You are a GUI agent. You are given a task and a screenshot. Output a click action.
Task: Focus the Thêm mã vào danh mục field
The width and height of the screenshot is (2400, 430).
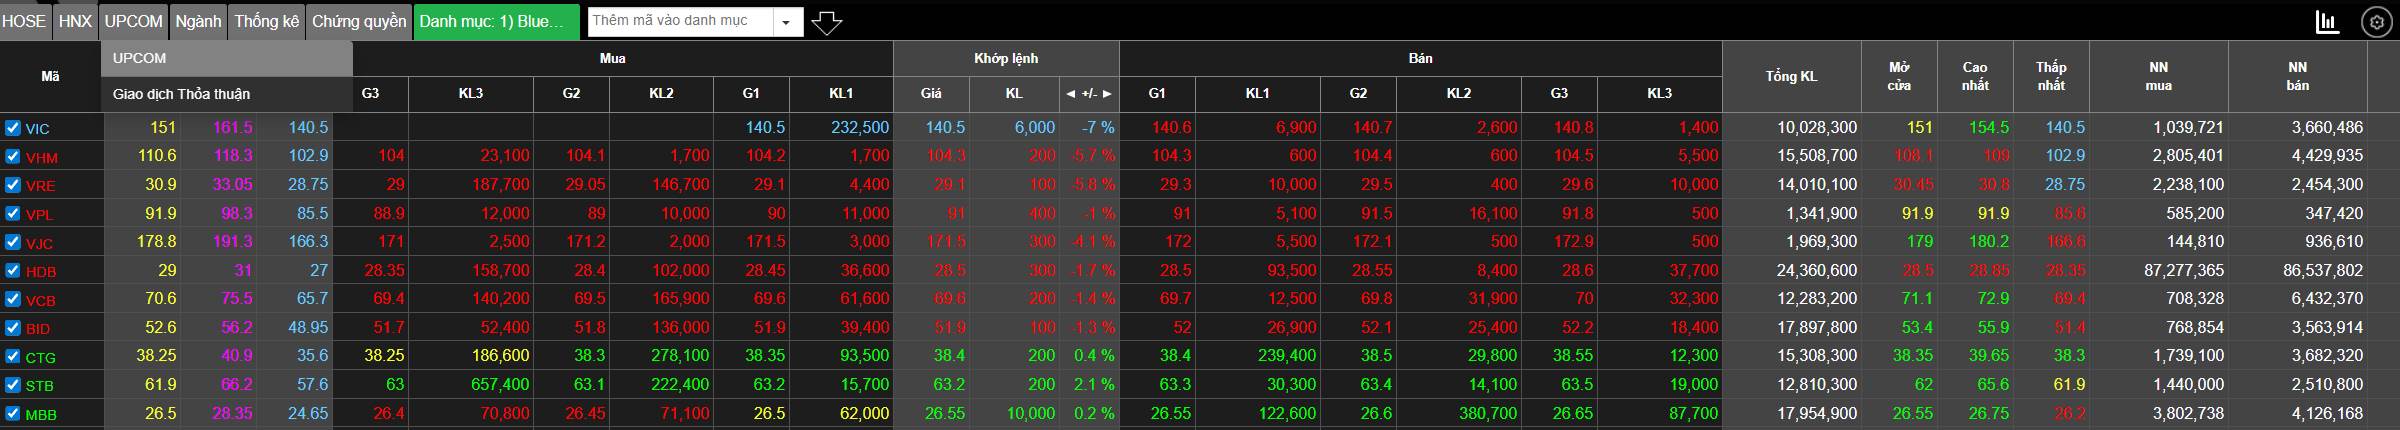[x=682, y=21]
